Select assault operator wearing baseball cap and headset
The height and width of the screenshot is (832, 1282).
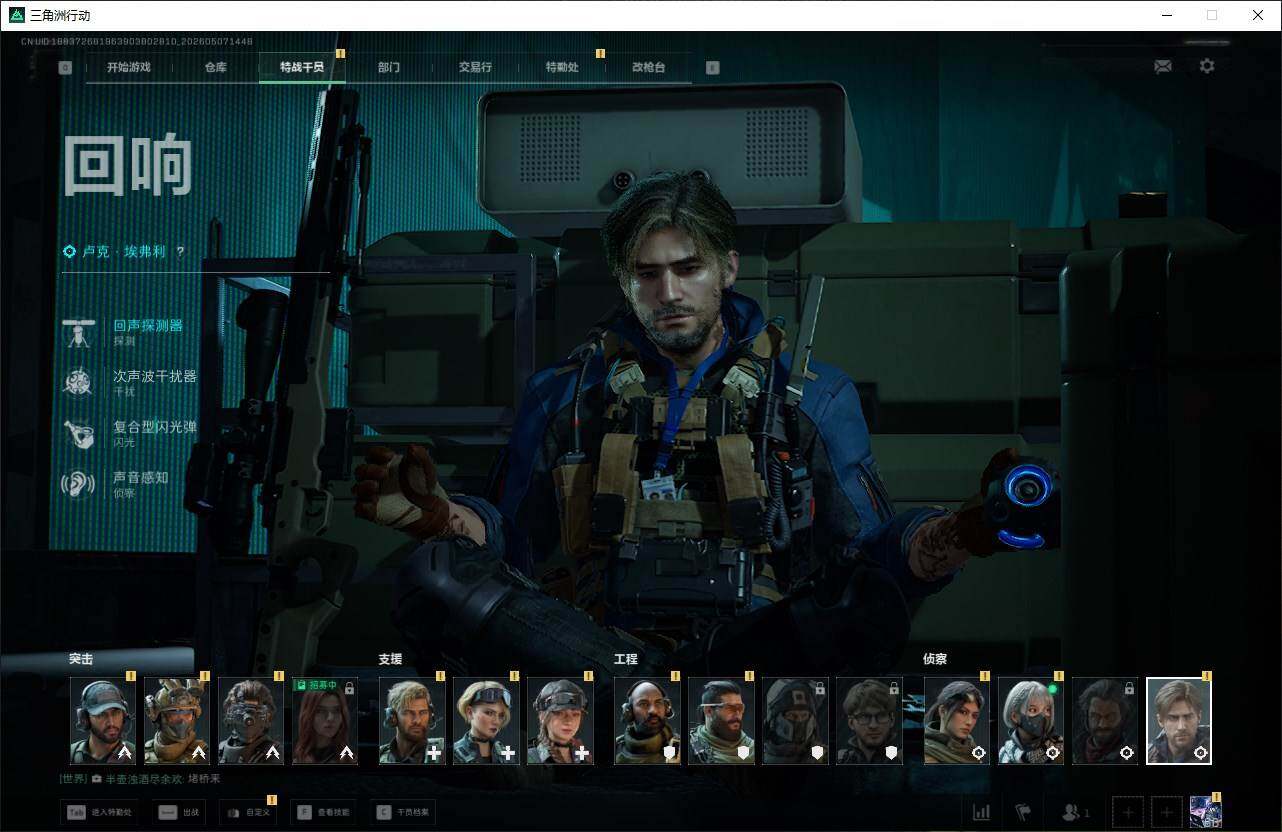click(x=103, y=721)
